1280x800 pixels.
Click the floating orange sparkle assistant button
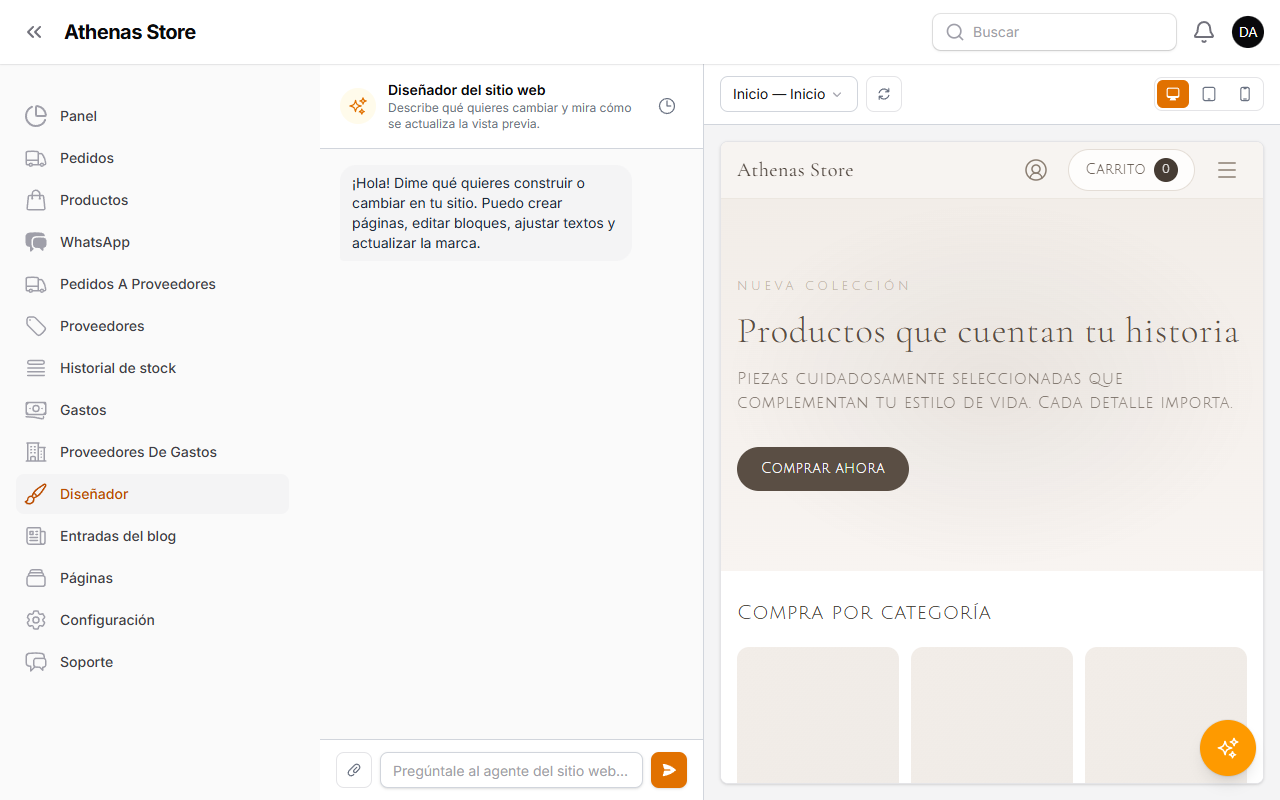pyautogui.click(x=1228, y=748)
